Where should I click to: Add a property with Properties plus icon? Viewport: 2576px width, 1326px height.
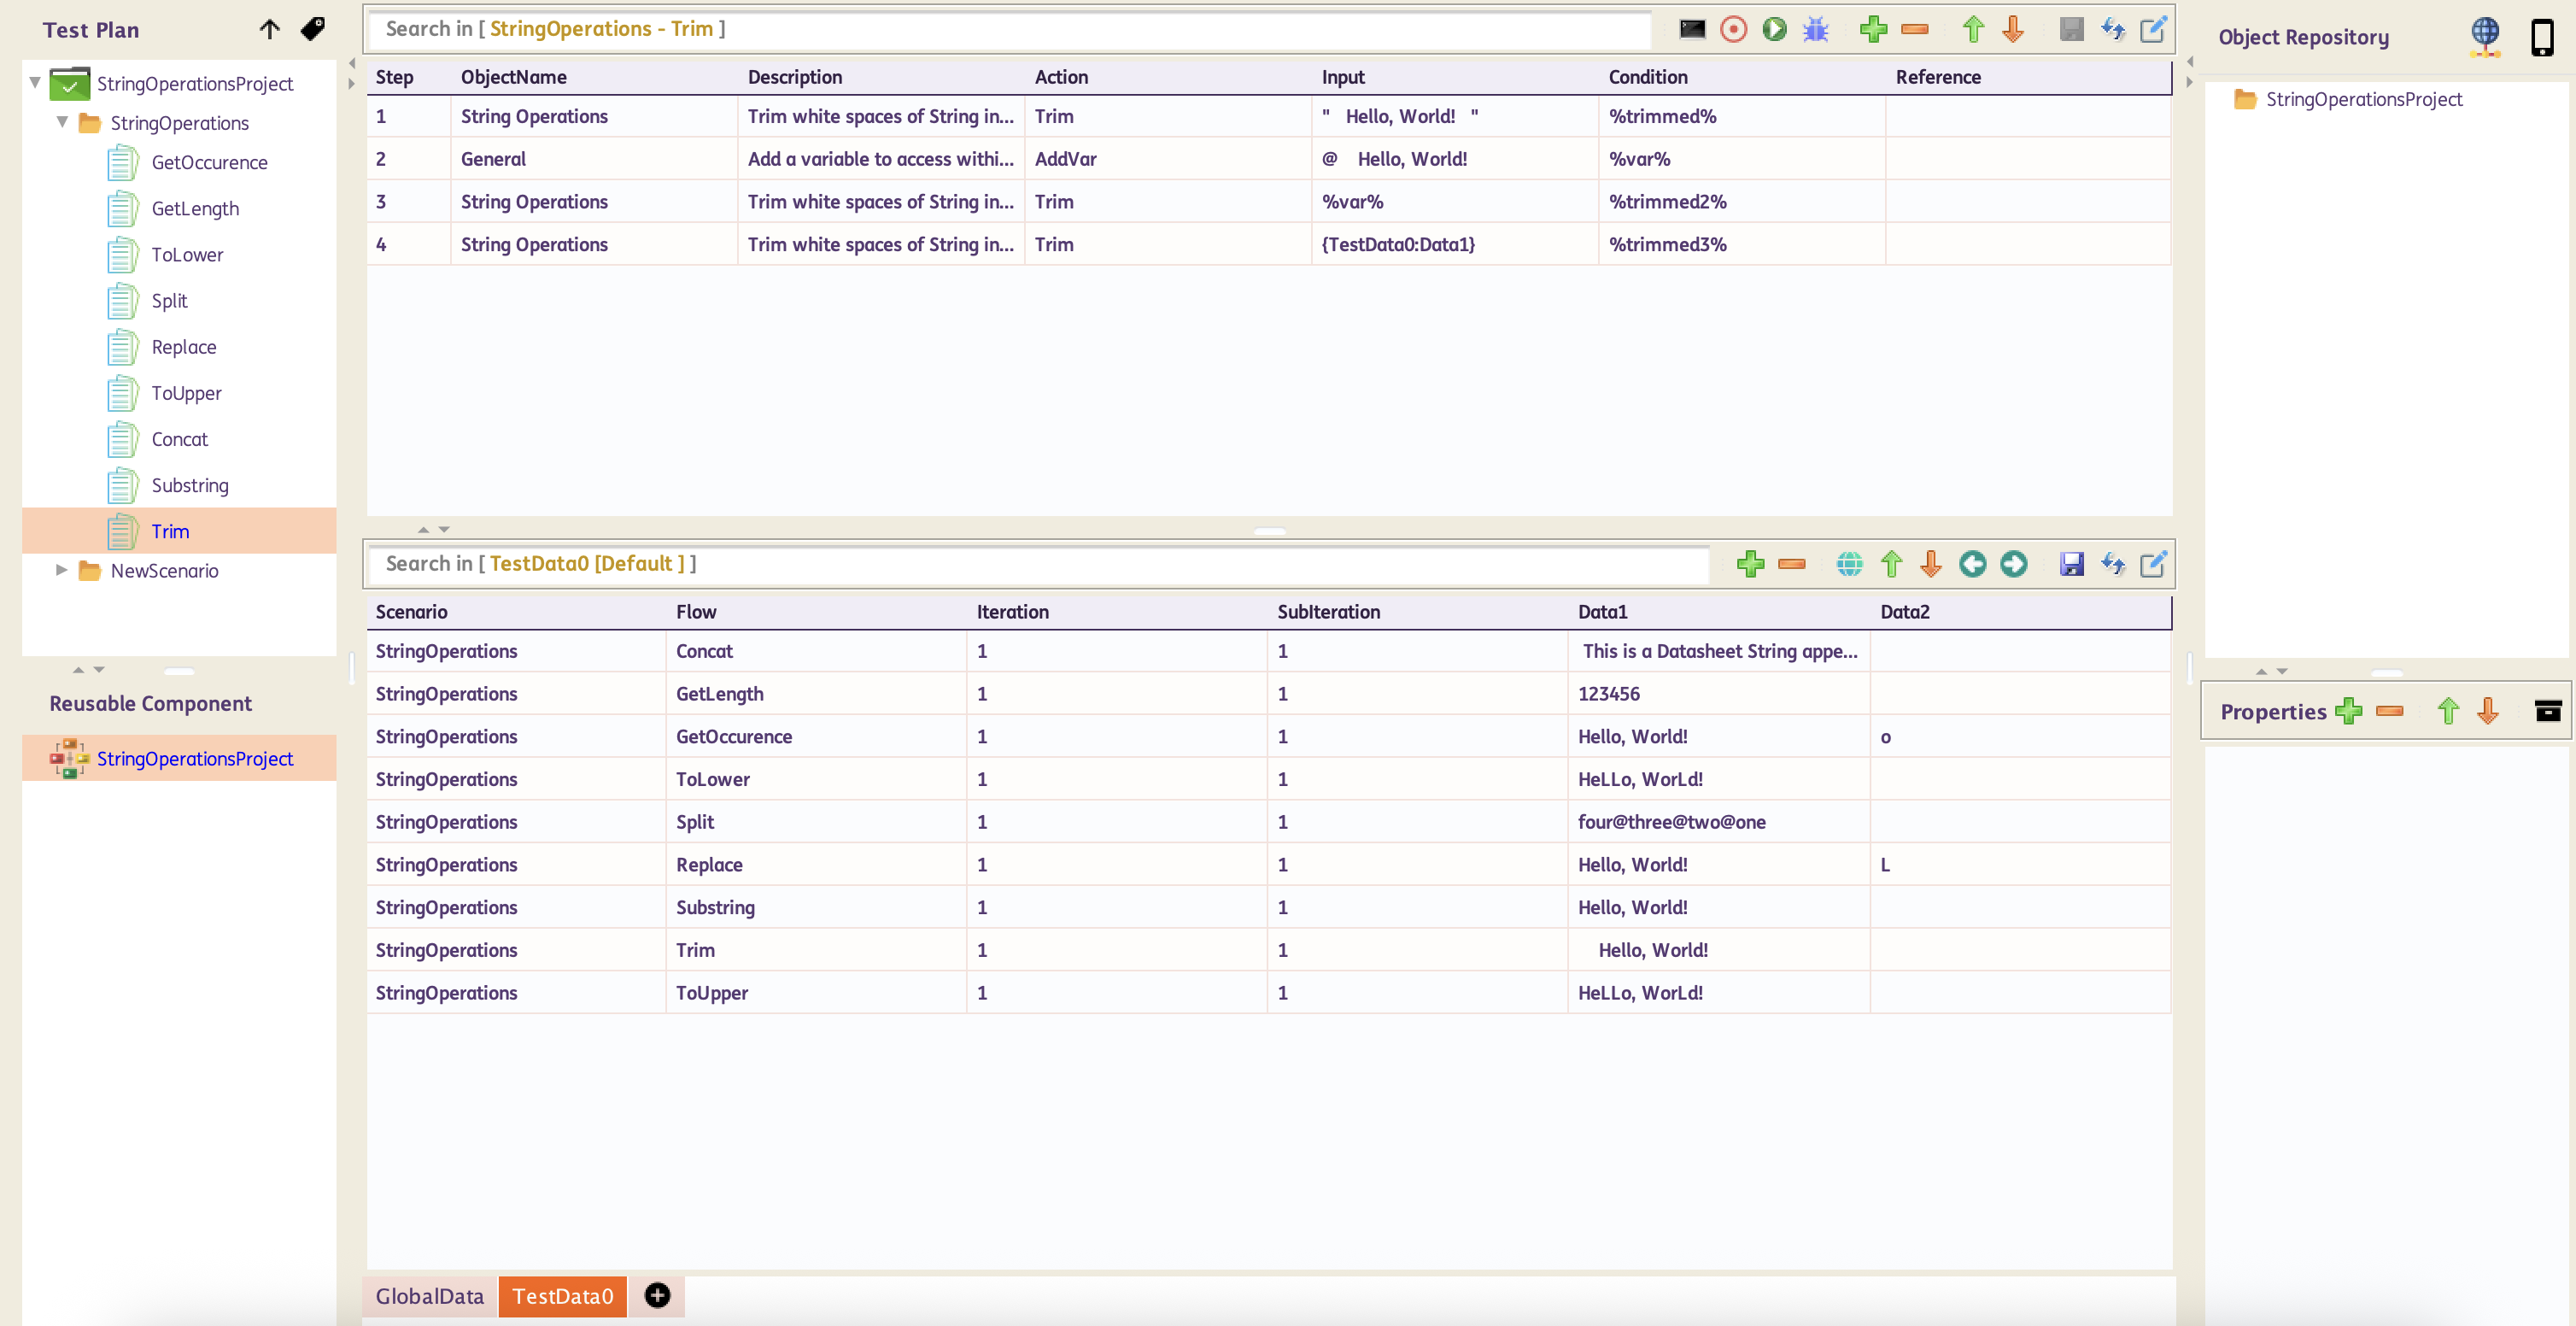click(x=2349, y=711)
